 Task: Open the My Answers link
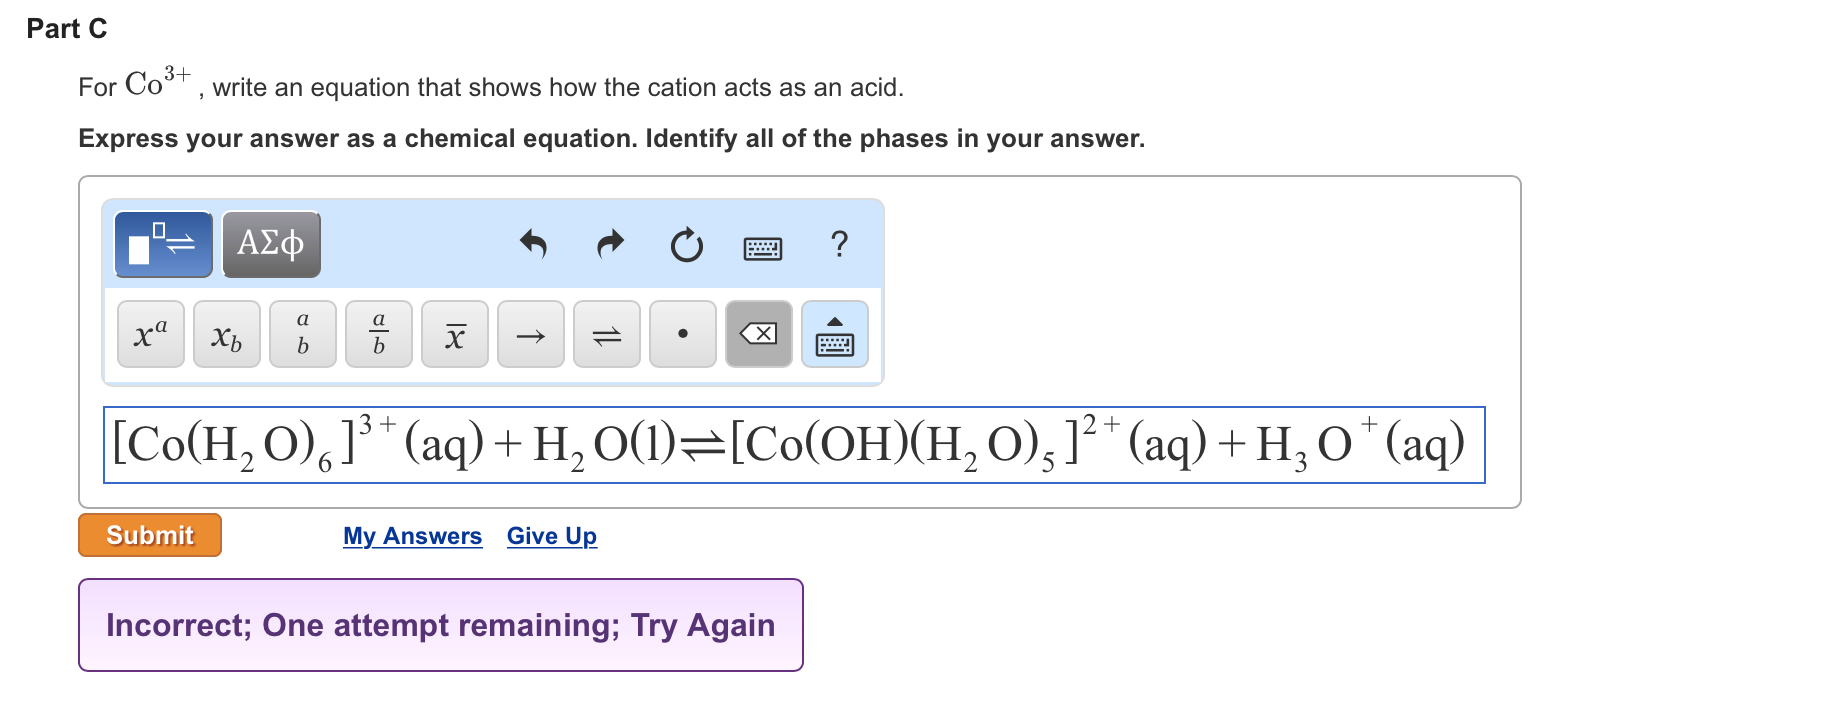[x=412, y=536]
